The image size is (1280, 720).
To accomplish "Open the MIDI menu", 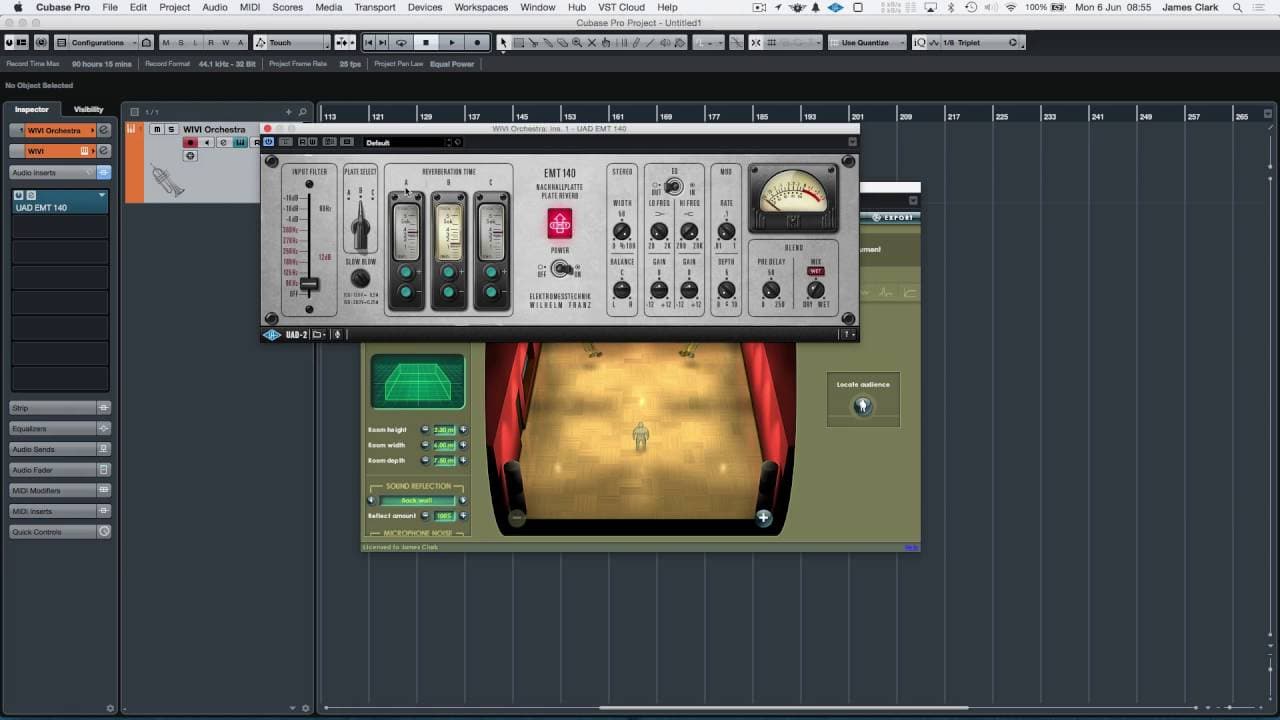I will [250, 7].
